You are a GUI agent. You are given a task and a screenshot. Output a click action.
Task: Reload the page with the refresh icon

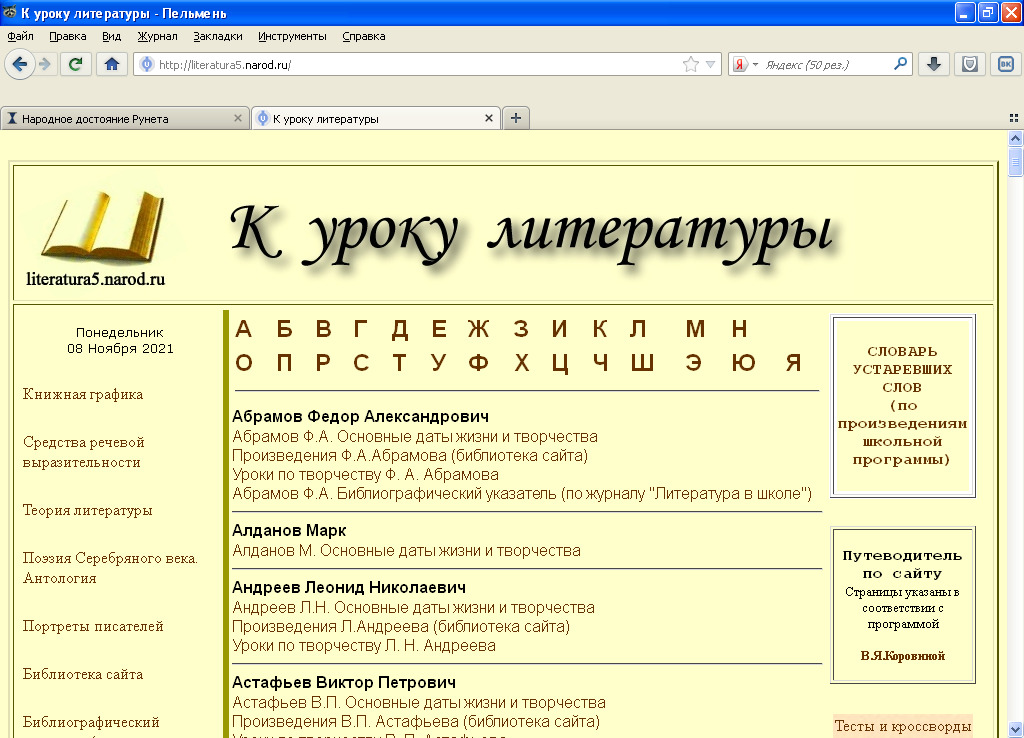pos(75,64)
